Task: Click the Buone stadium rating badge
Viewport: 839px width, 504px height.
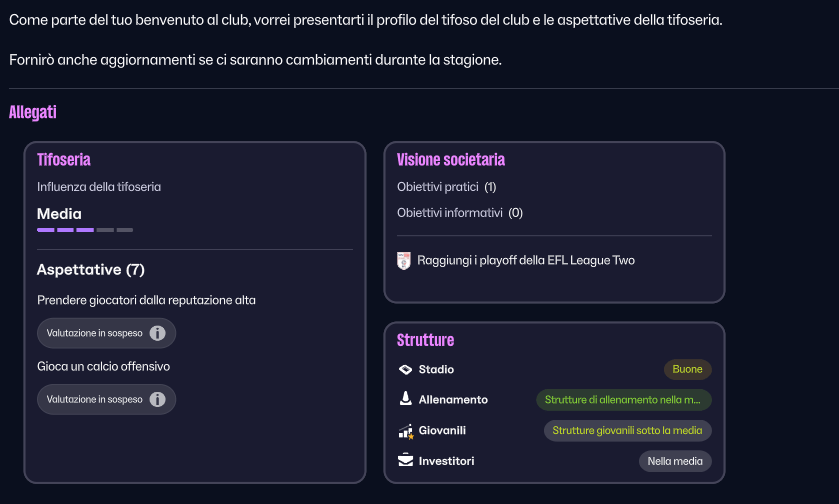Action: 687,370
